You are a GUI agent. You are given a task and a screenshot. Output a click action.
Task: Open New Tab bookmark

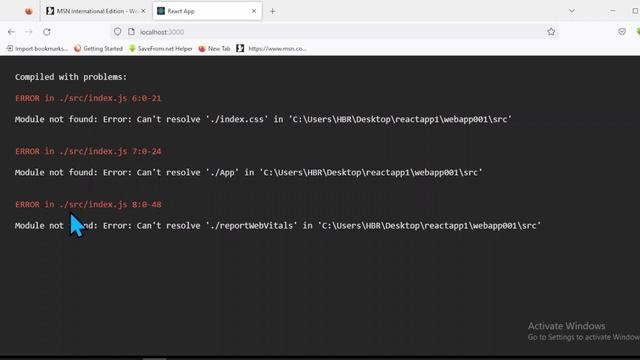click(214, 49)
